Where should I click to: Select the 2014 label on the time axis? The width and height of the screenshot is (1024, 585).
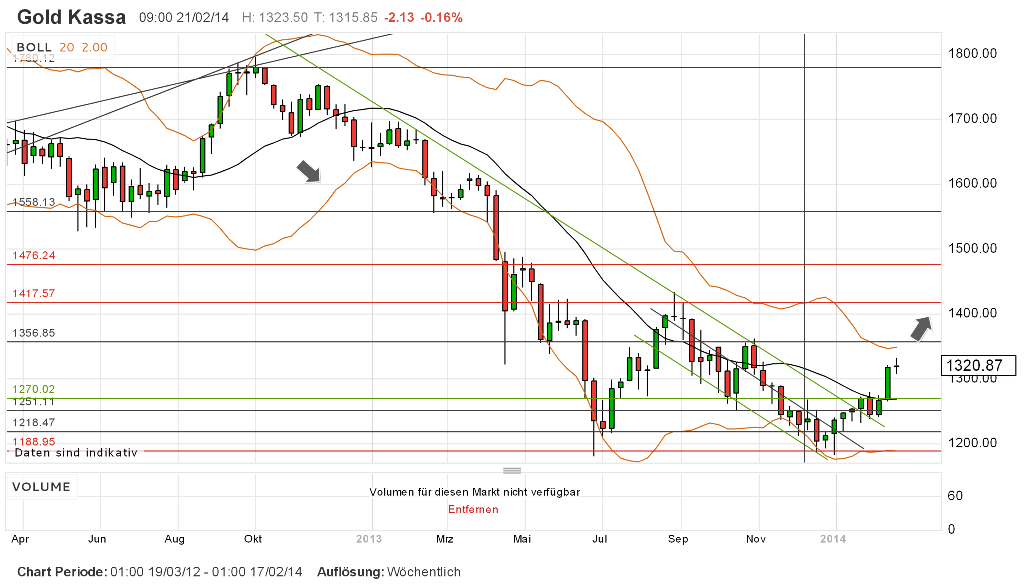pyautogui.click(x=836, y=538)
